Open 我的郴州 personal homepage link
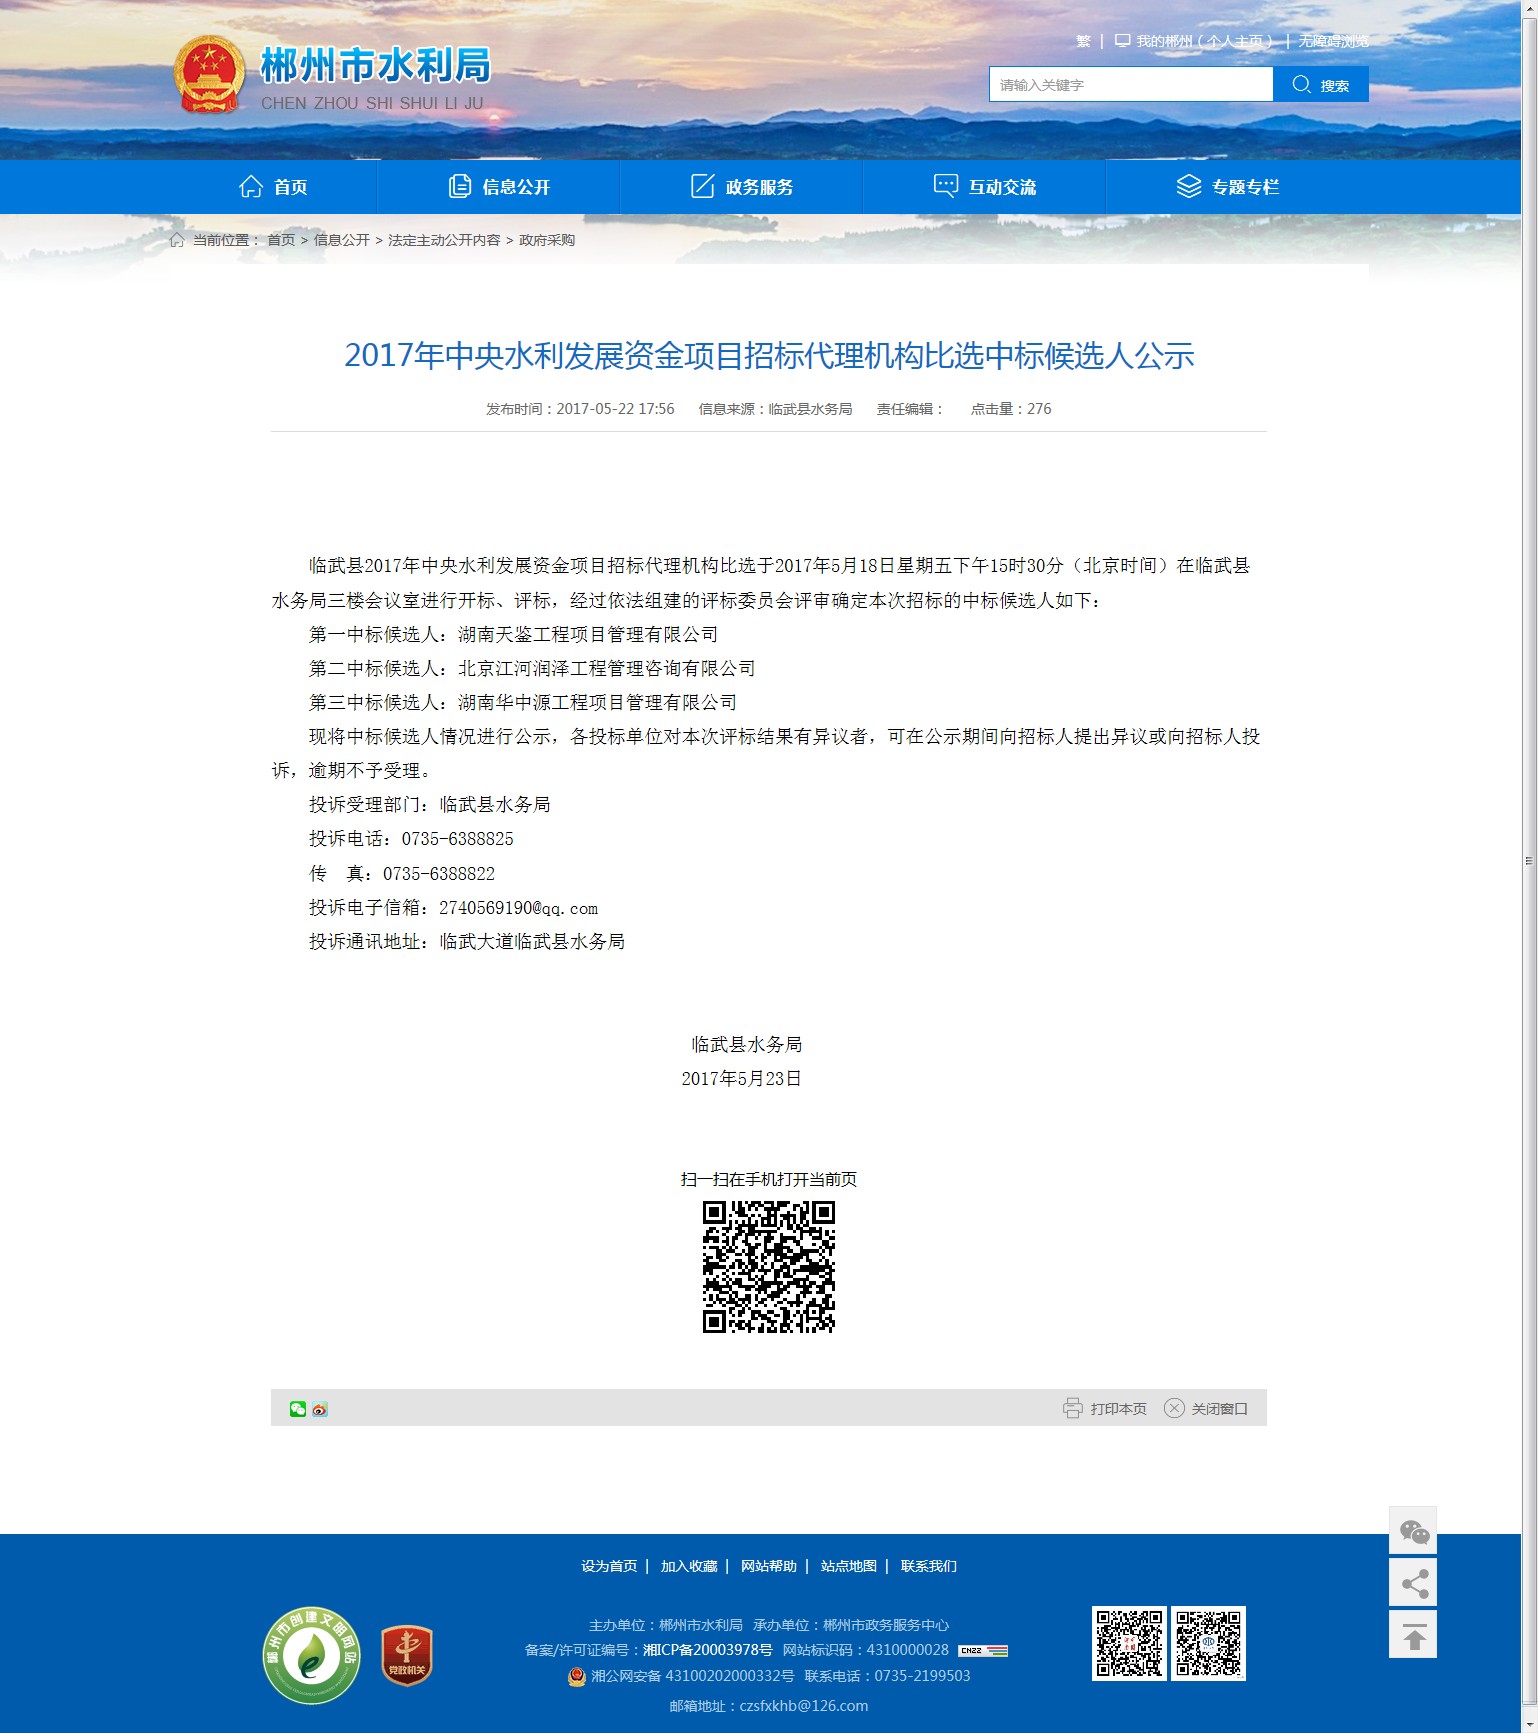The width and height of the screenshot is (1538, 1733). click(x=1204, y=41)
